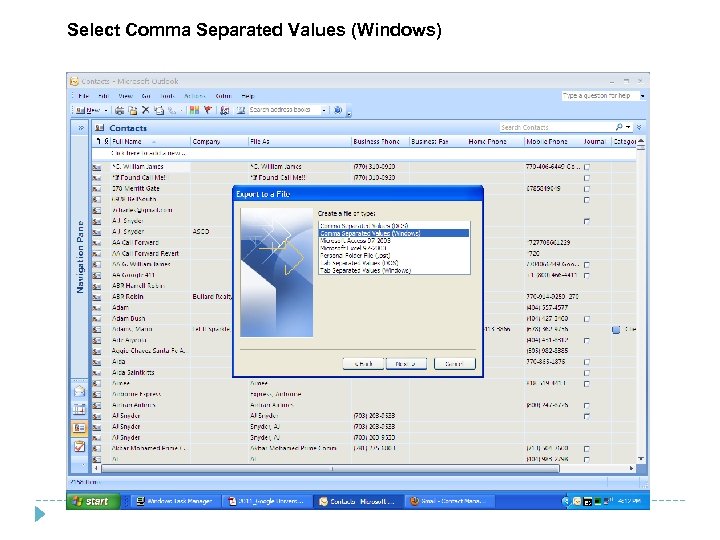Sort by the Full Name column header

pyautogui.click(x=150, y=141)
